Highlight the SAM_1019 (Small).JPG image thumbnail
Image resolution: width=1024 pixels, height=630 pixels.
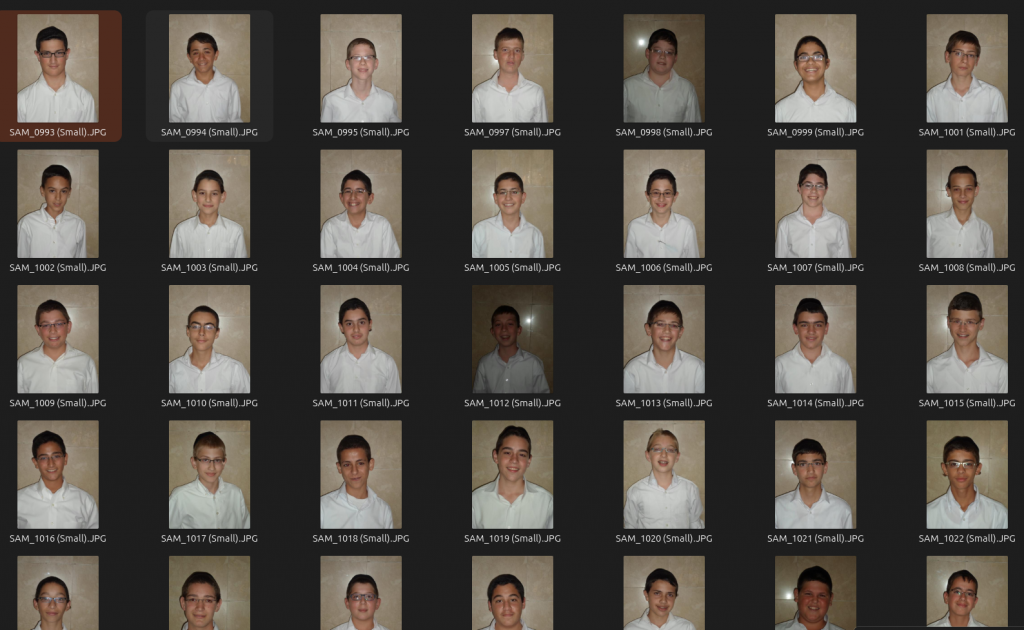coord(513,475)
